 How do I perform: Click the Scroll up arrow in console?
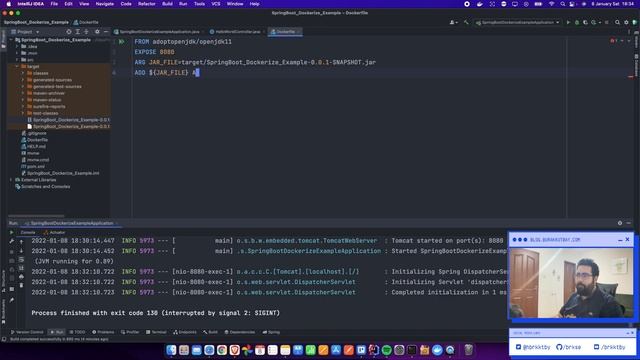click(21, 242)
